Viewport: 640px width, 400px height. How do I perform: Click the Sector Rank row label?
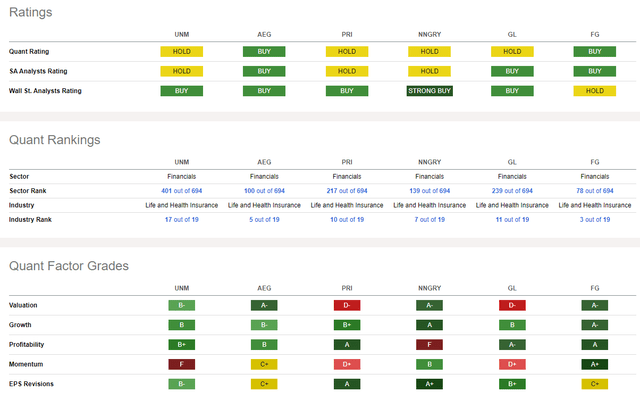(28, 191)
